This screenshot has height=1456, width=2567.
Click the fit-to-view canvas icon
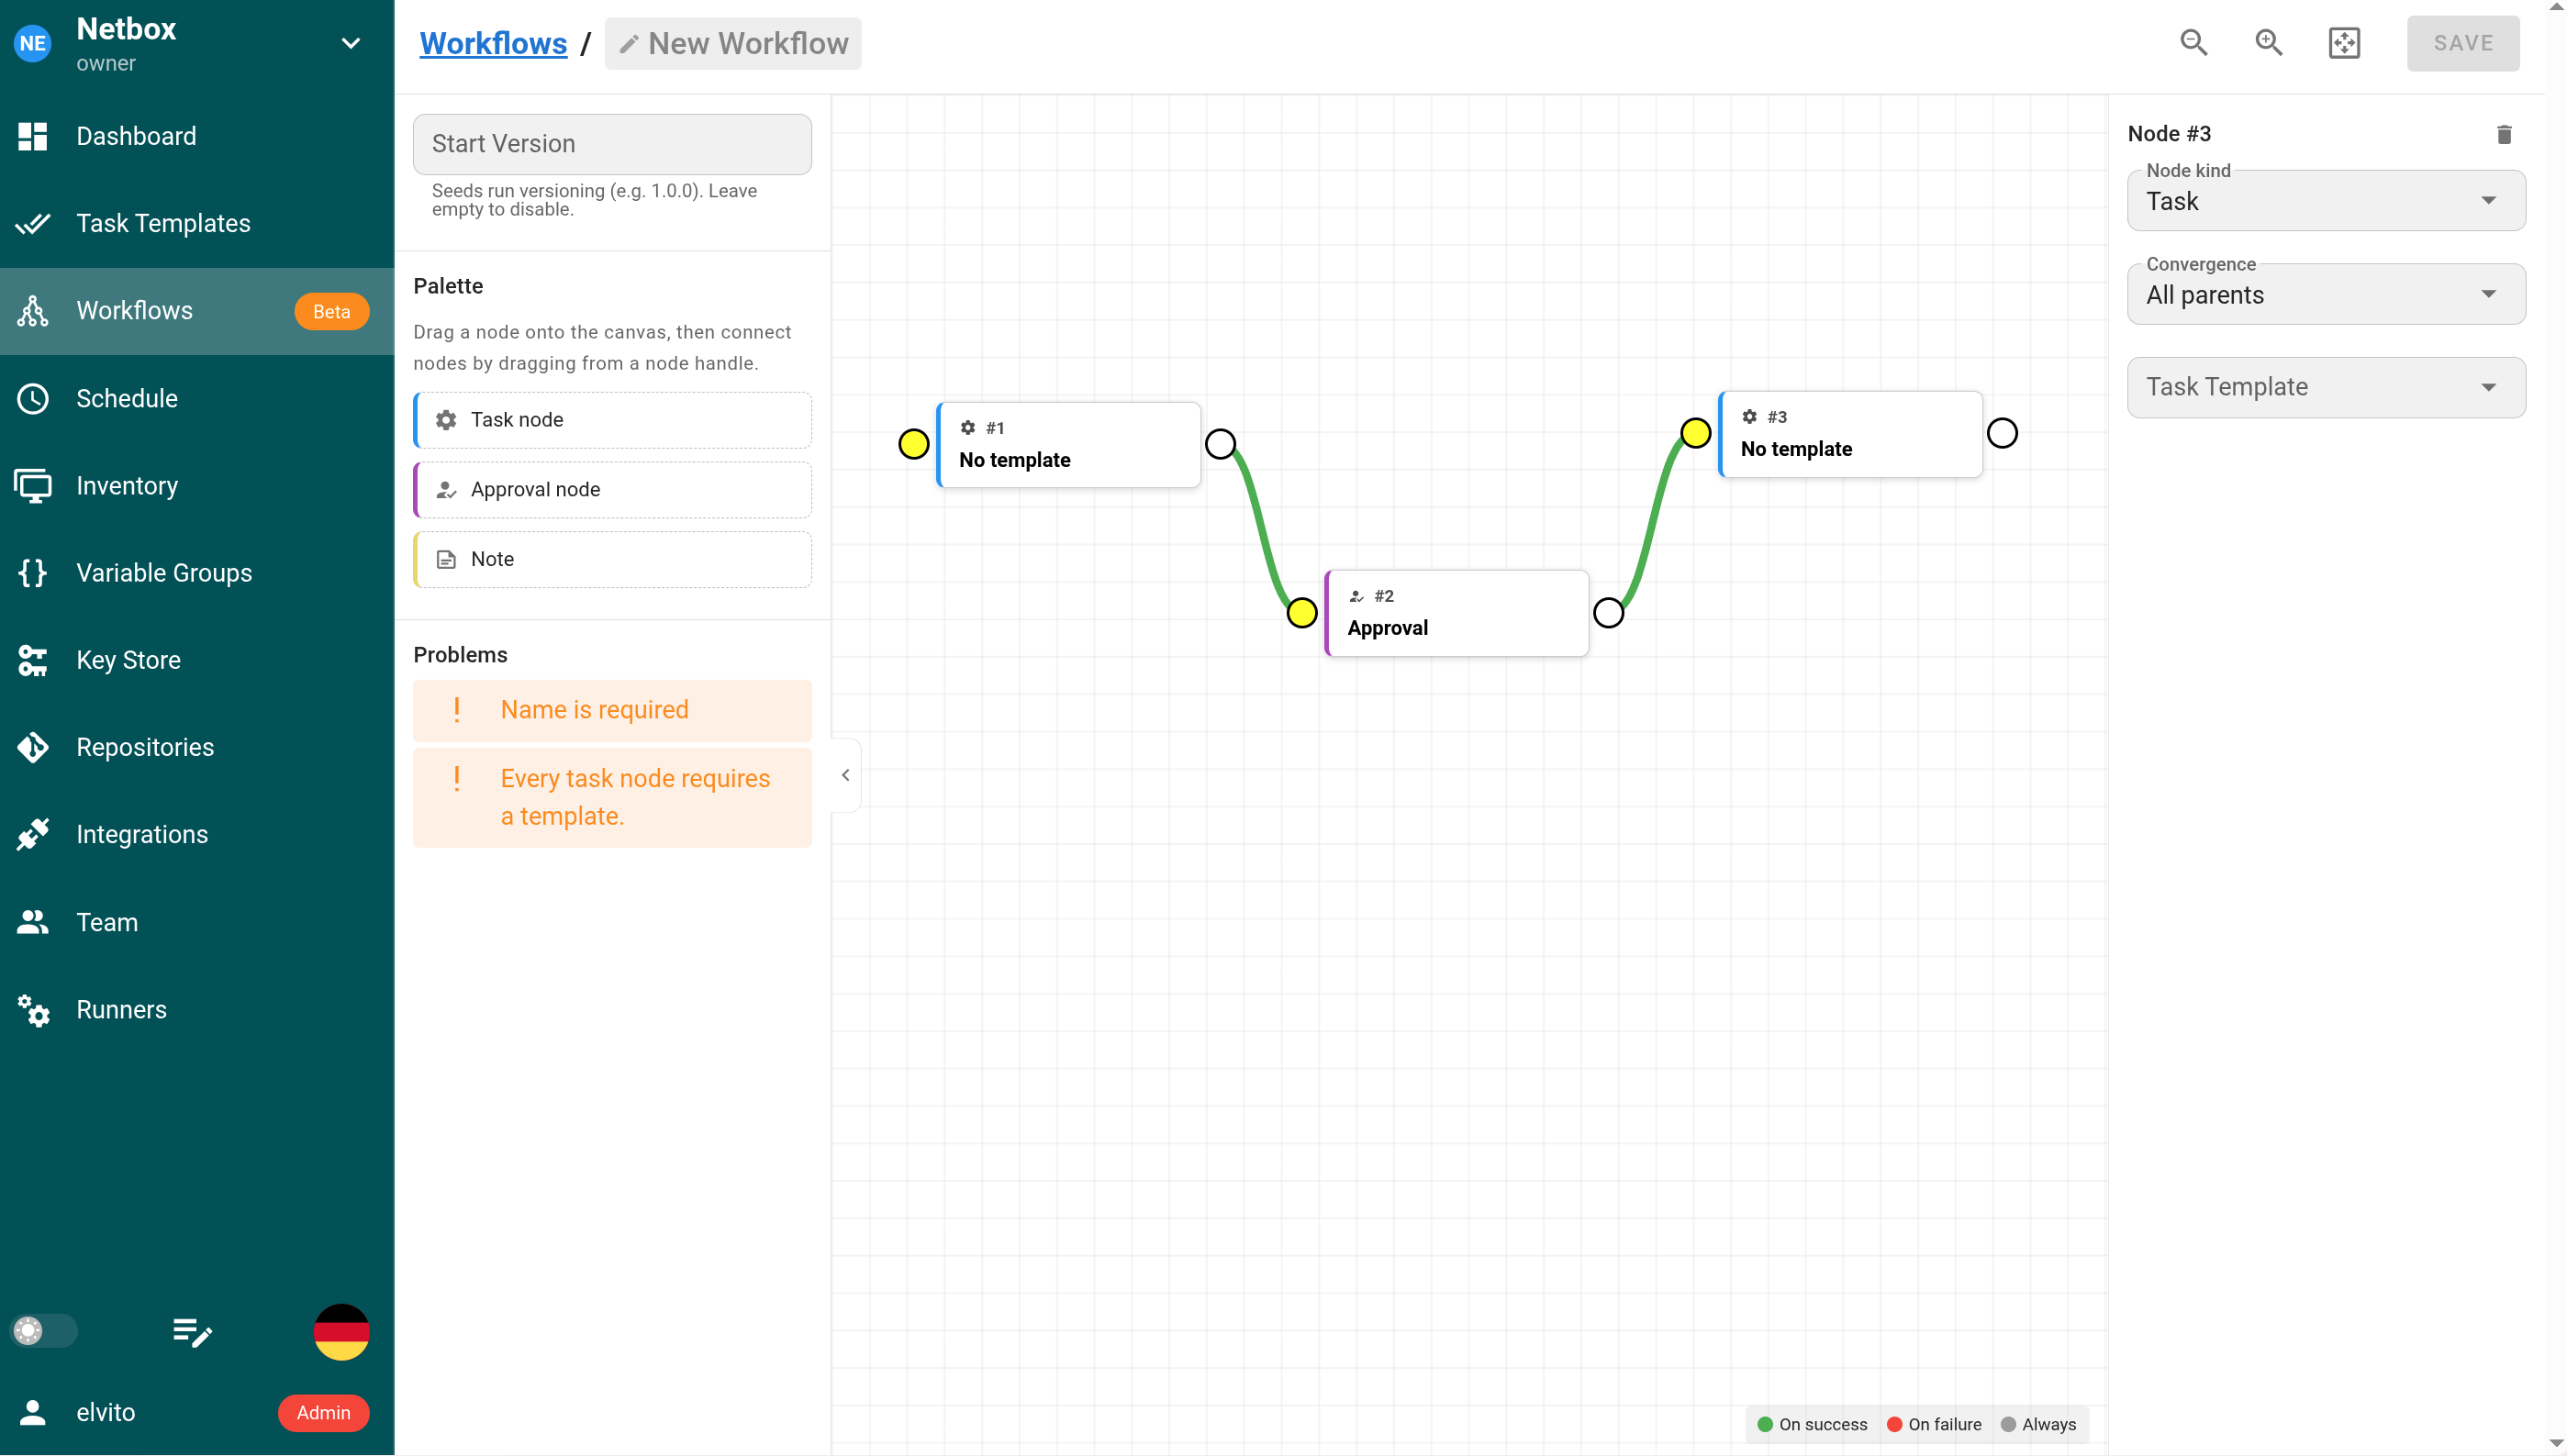[x=2343, y=43]
